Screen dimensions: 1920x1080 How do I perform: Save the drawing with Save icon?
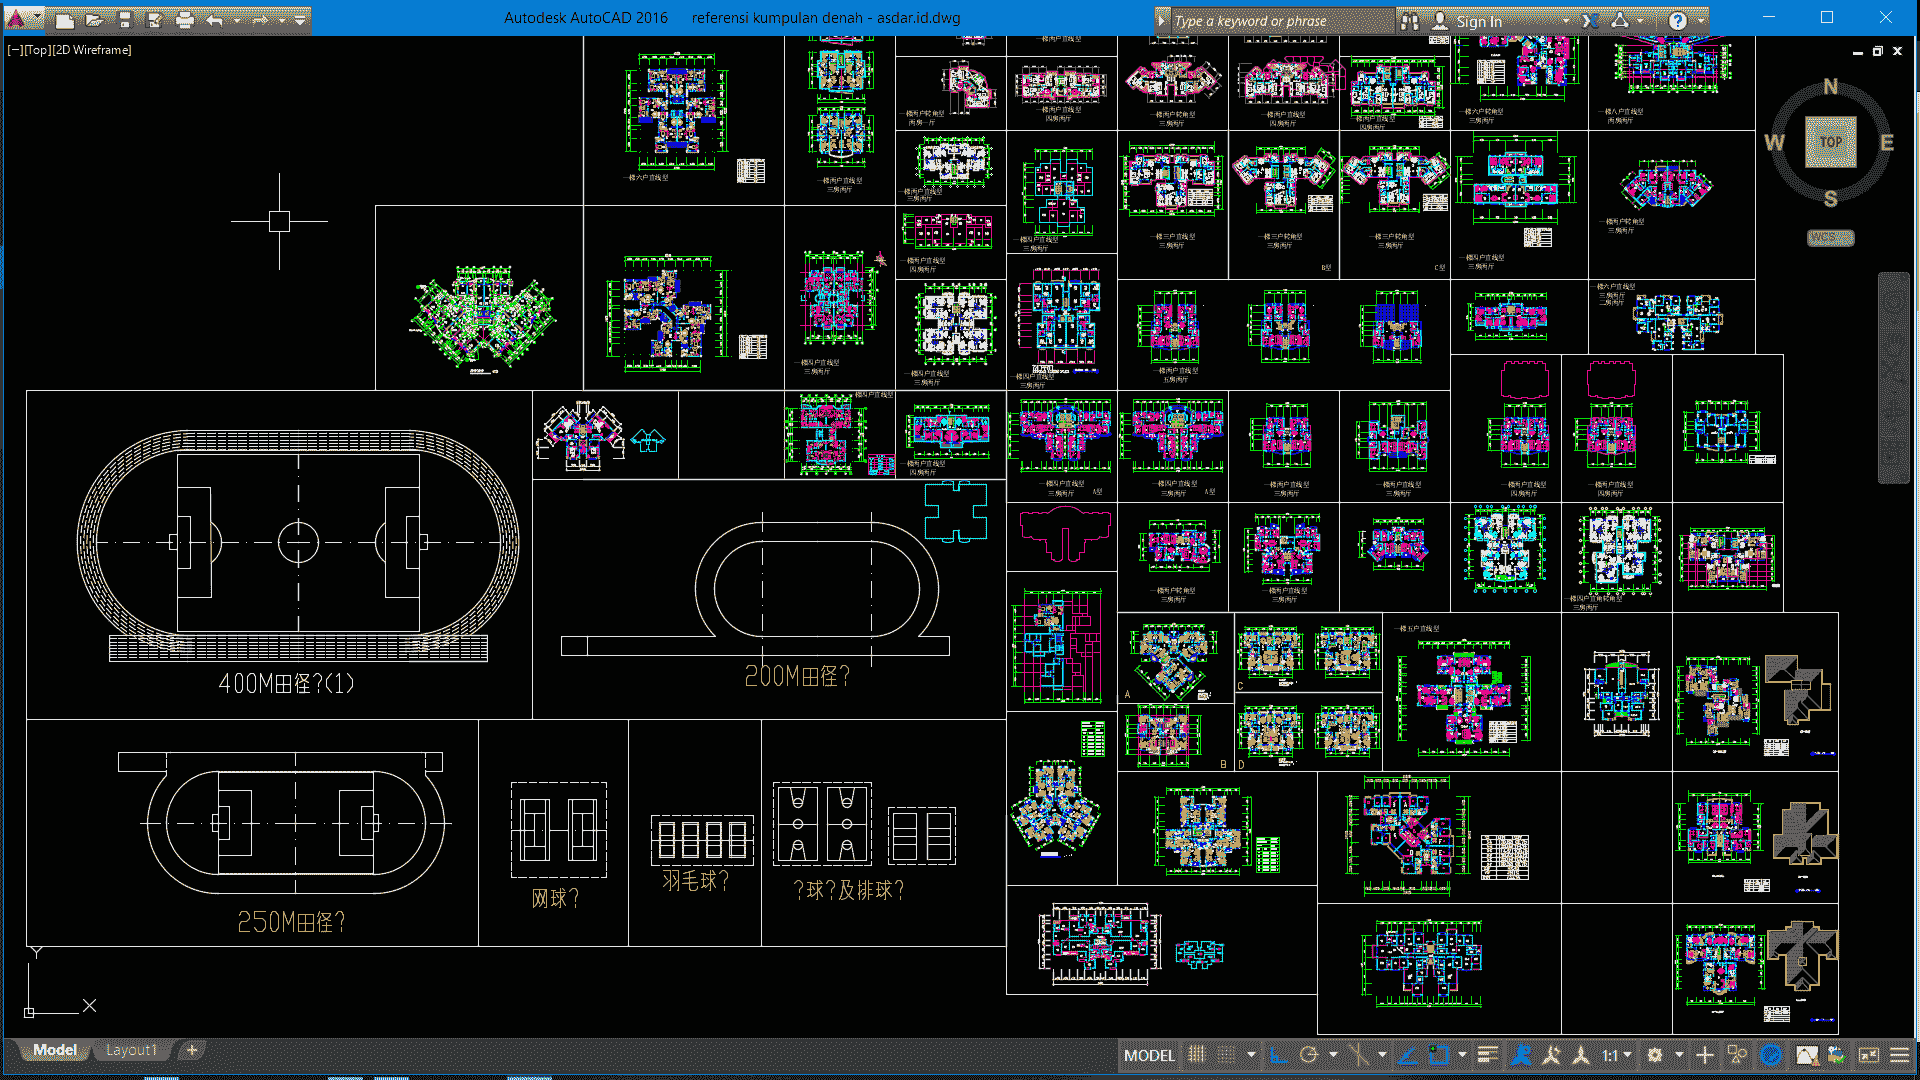125,21
